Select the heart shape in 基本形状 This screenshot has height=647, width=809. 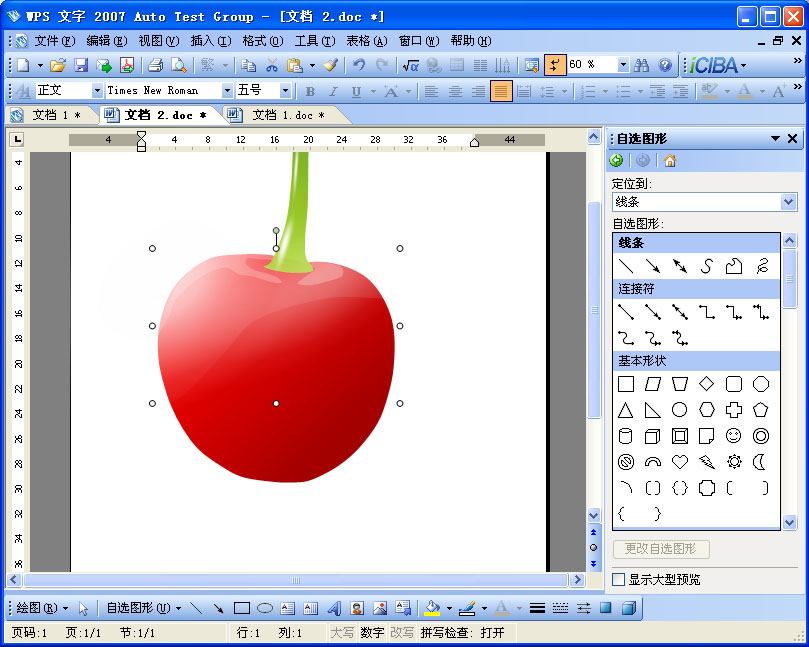(x=680, y=461)
